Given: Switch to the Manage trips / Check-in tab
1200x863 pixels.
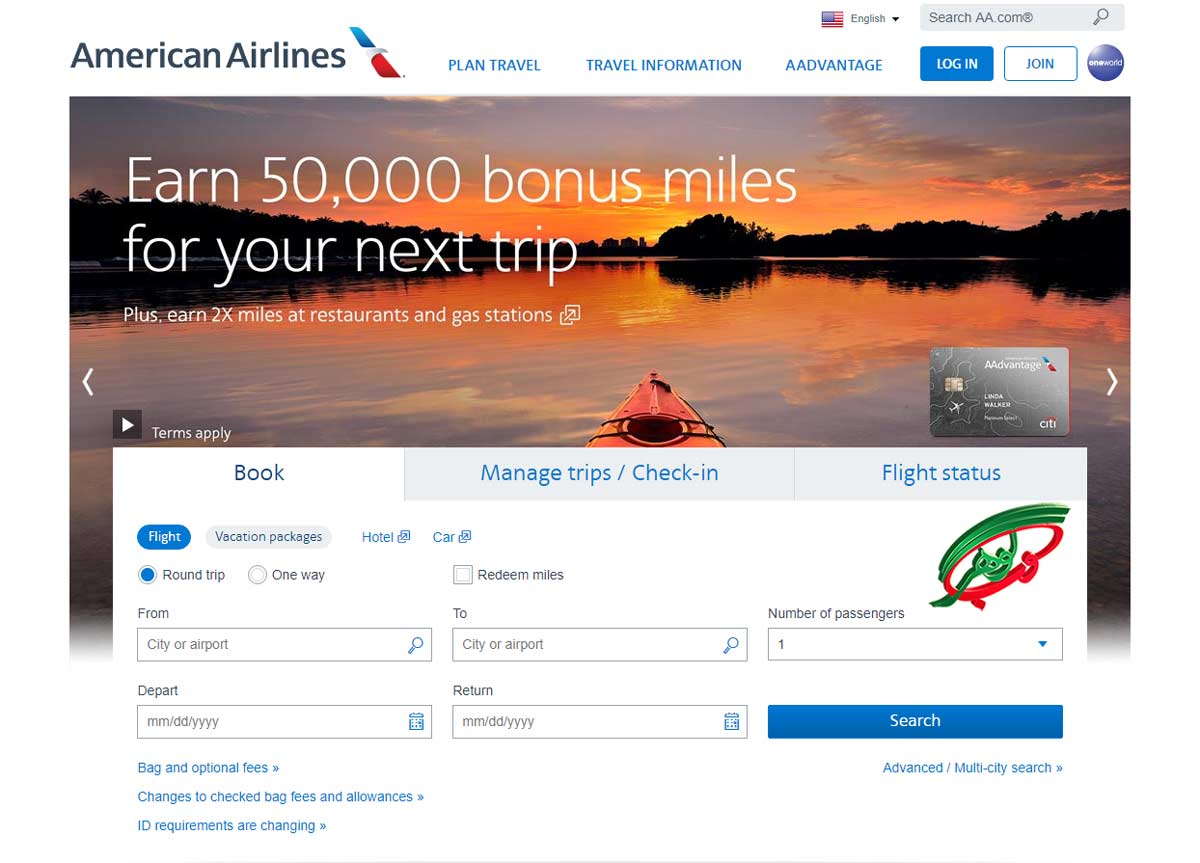Looking at the screenshot, I should (599, 473).
